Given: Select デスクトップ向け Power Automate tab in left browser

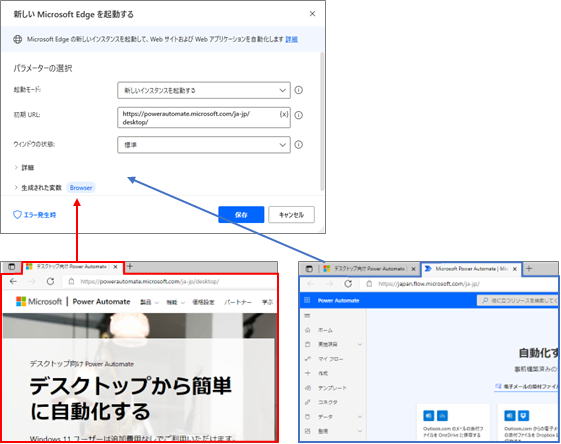Looking at the screenshot, I should click(71, 267).
